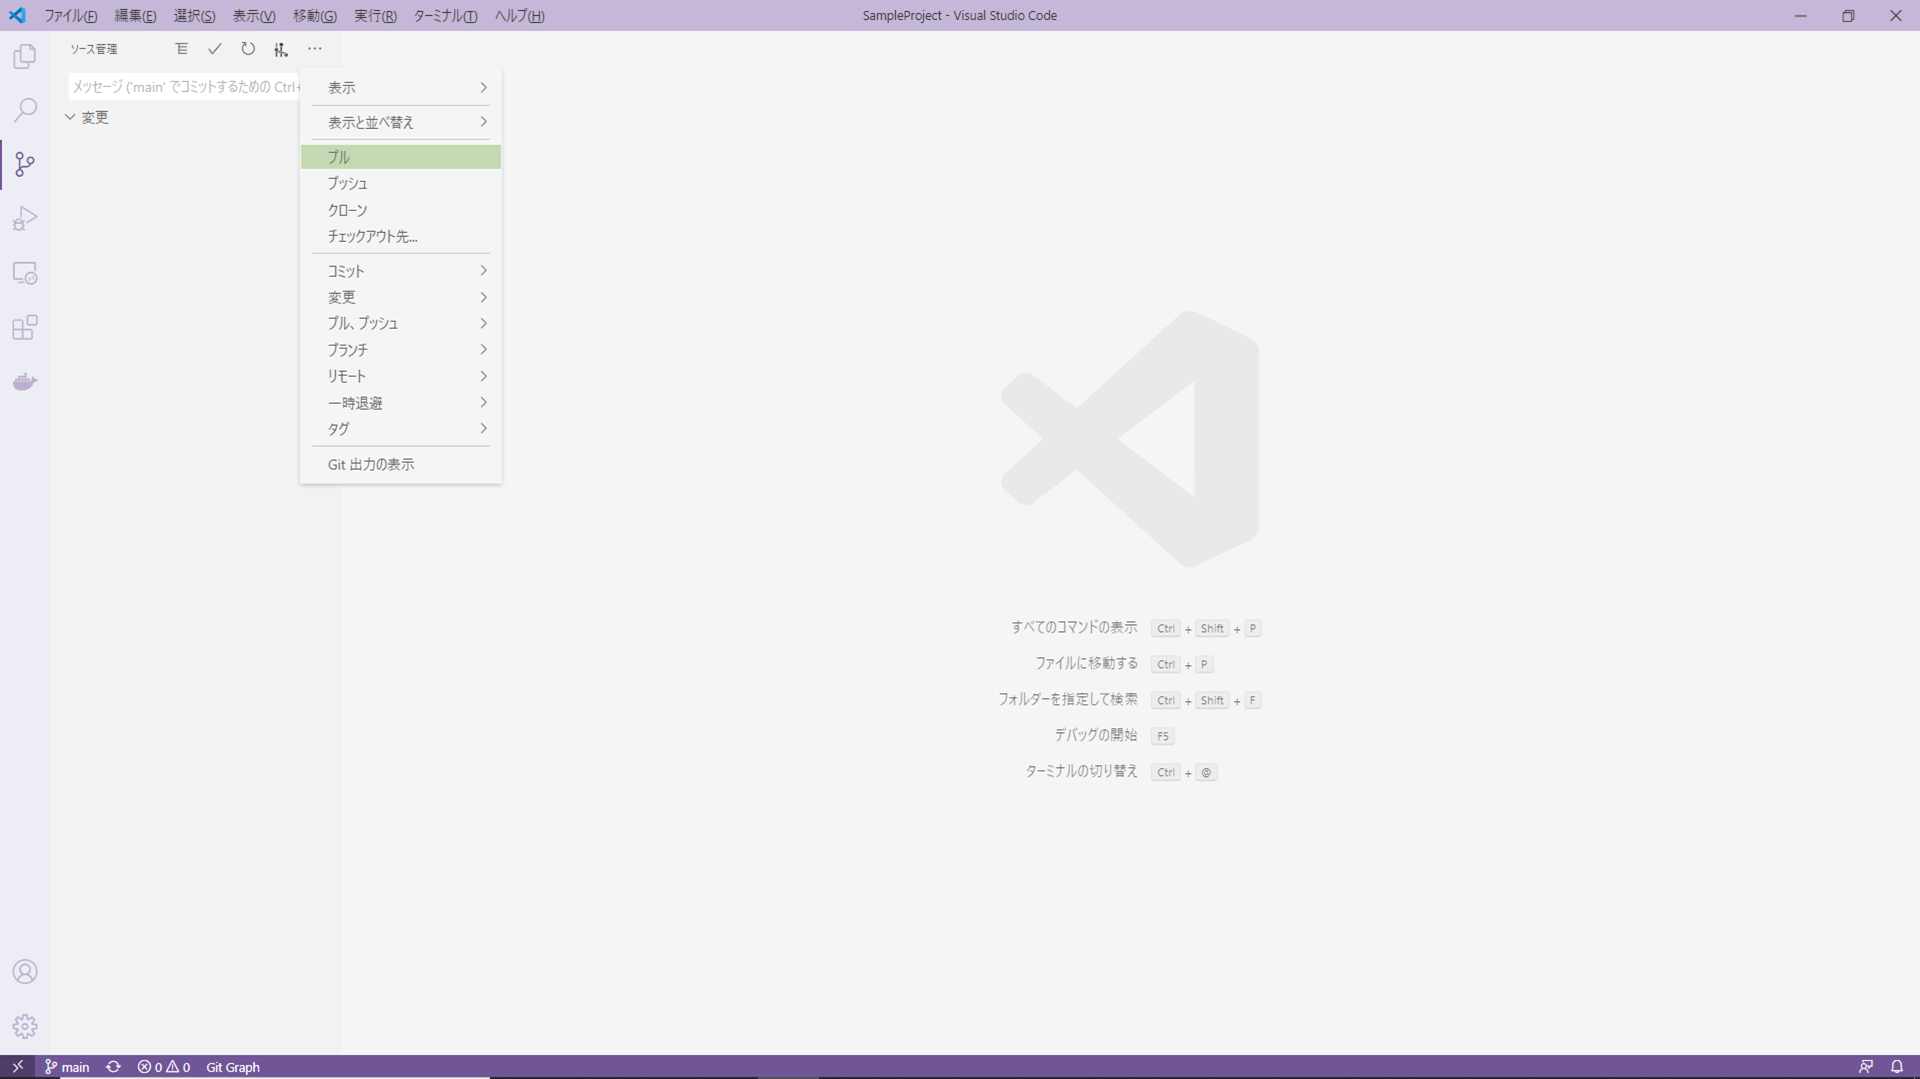Image resolution: width=1920 pixels, height=1079 pixels.
Task: Click the feedback icon in status bar
Action: pyautogui.click(x=1866, y=1067)
